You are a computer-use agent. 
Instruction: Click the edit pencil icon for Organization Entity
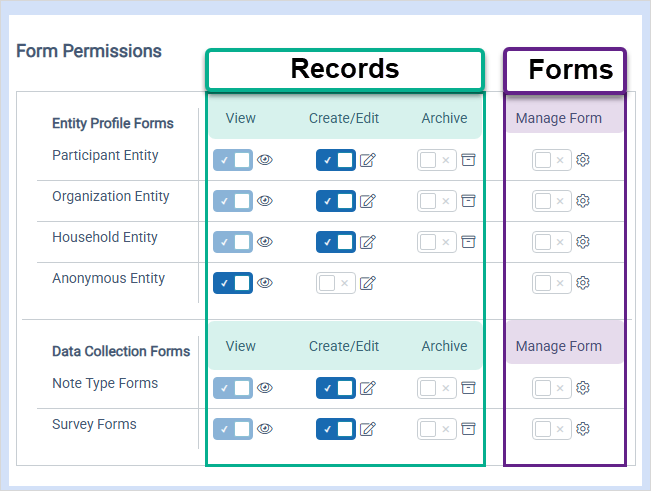367,201
